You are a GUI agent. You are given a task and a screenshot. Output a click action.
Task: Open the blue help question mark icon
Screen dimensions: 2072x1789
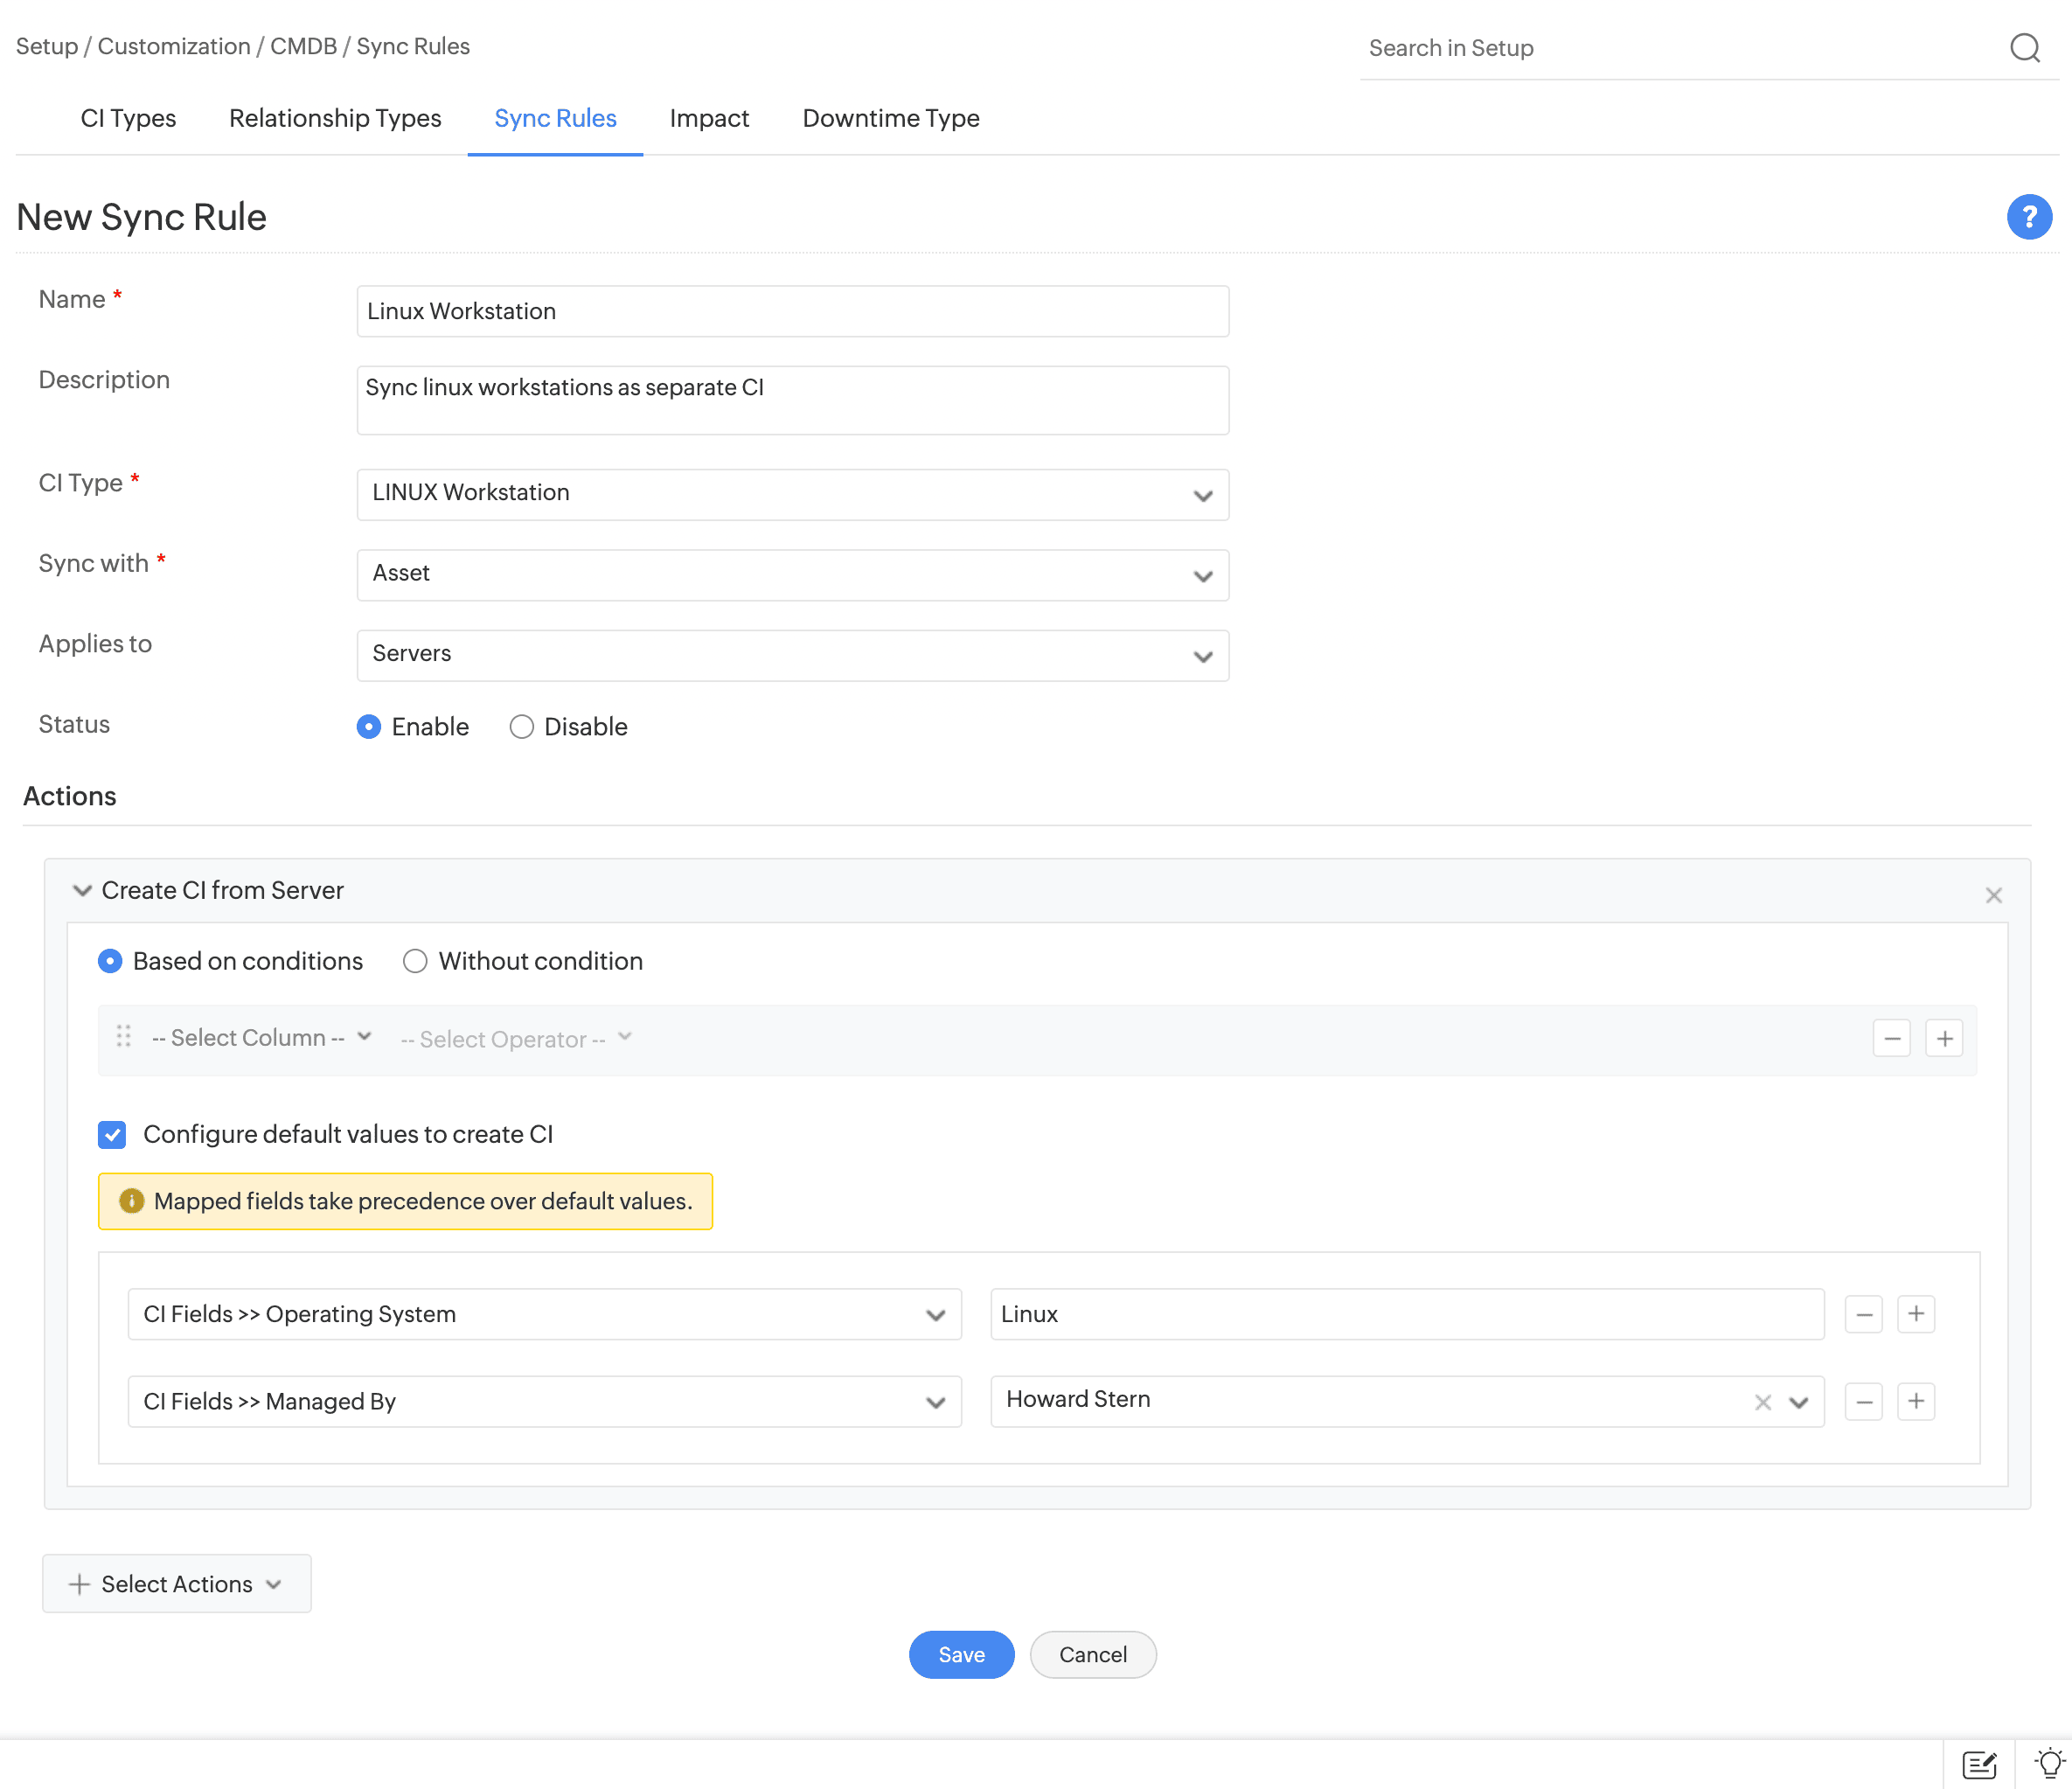[x=2028, y=217]
